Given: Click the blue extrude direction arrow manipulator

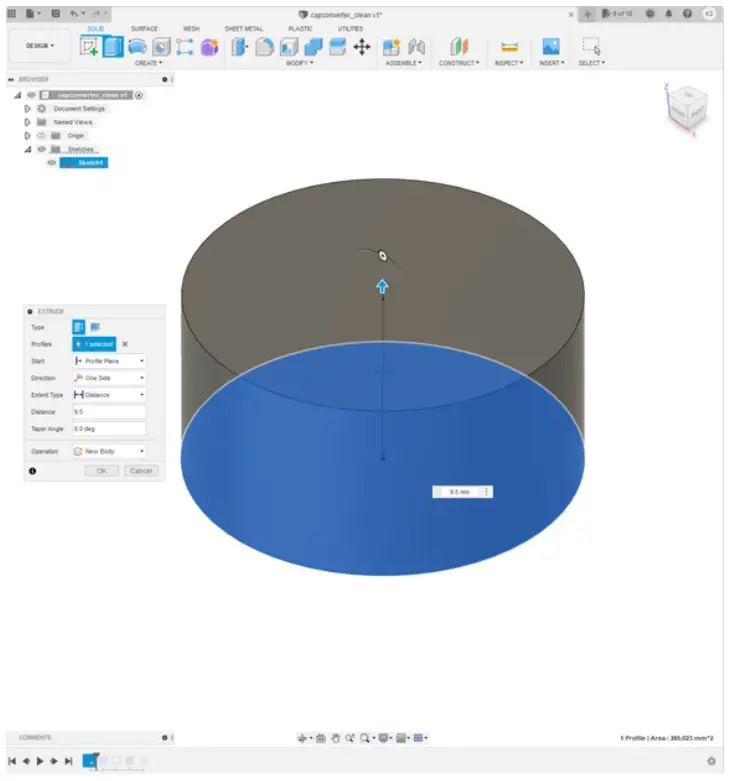Looking at the screenshot, I should click(x=382, y=286).
